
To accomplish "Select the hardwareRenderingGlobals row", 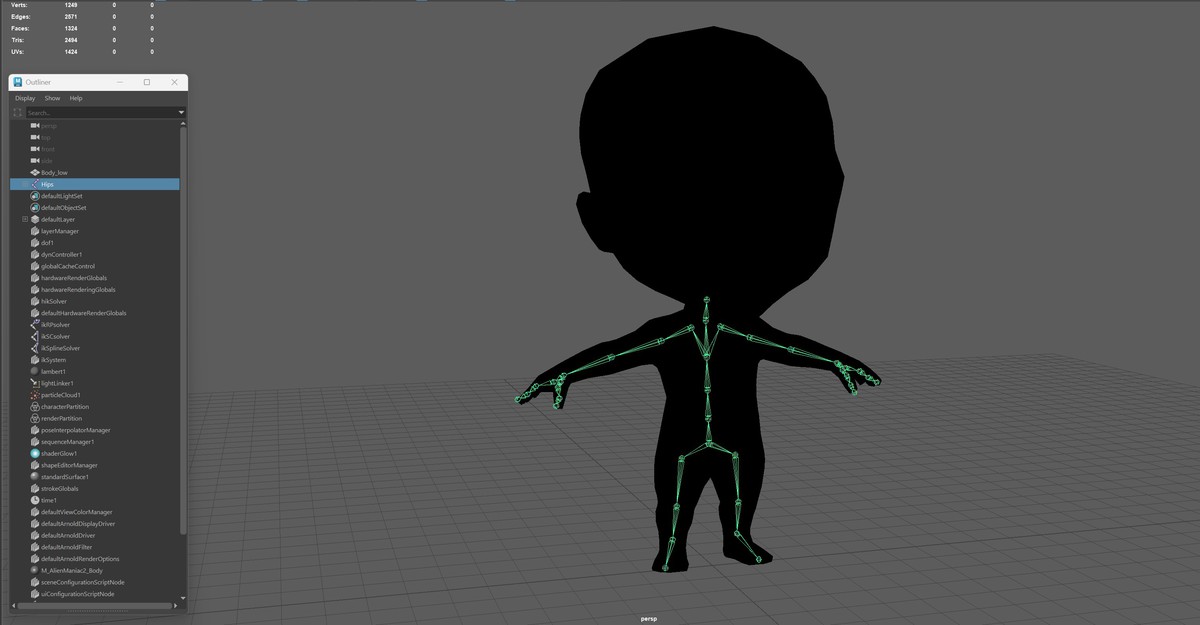I will pos(95,290).
